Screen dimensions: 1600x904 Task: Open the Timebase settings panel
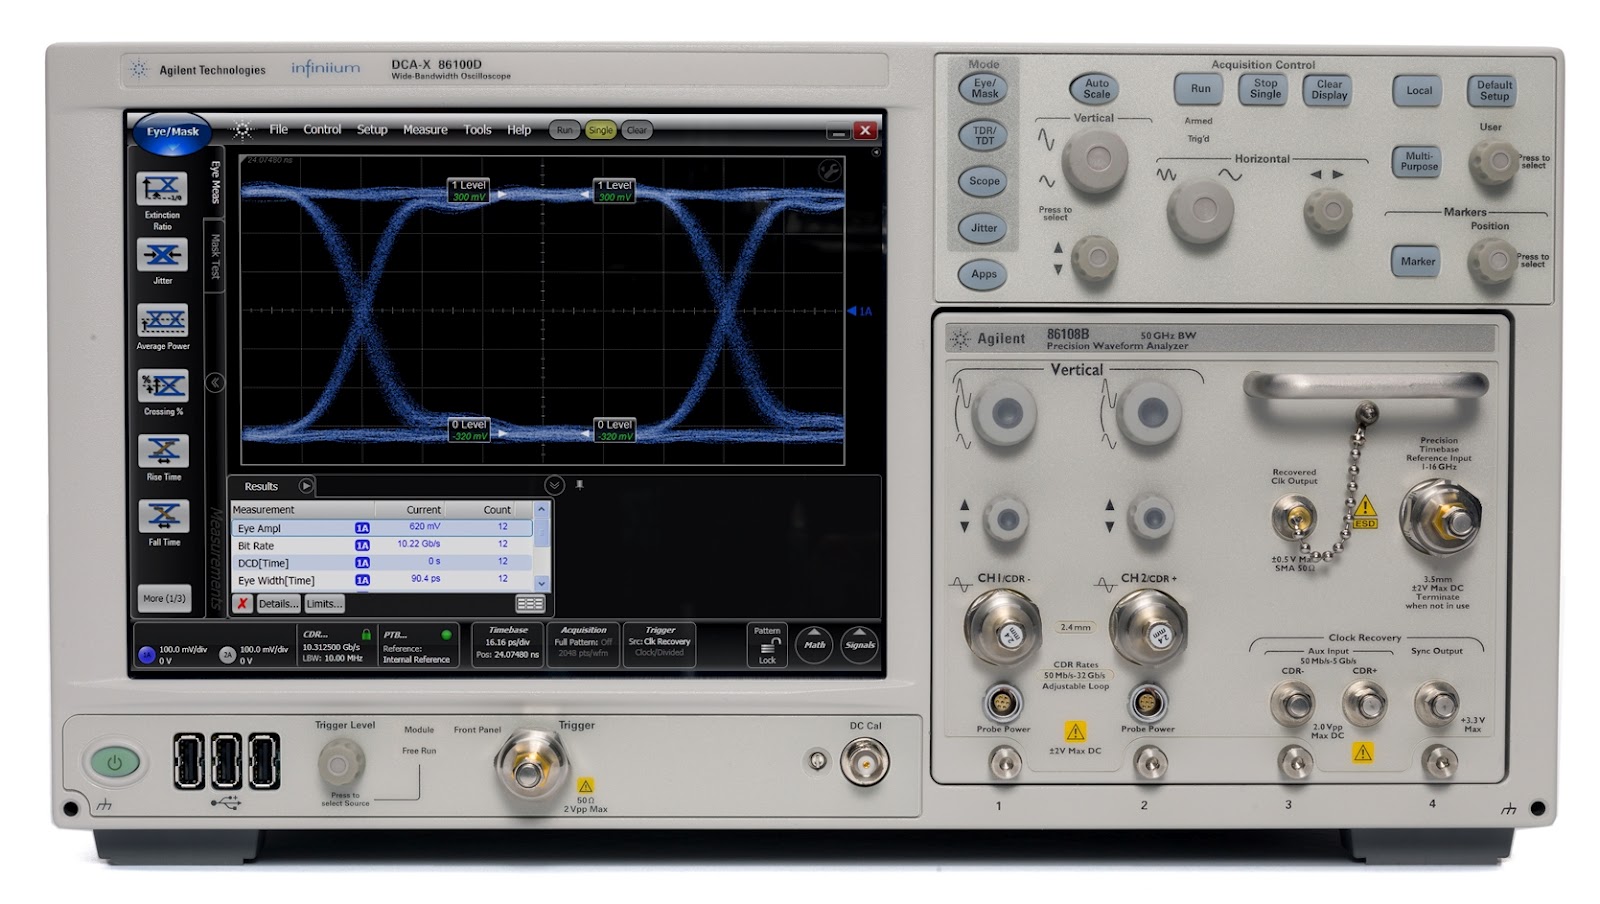click(x=507, y=645)
